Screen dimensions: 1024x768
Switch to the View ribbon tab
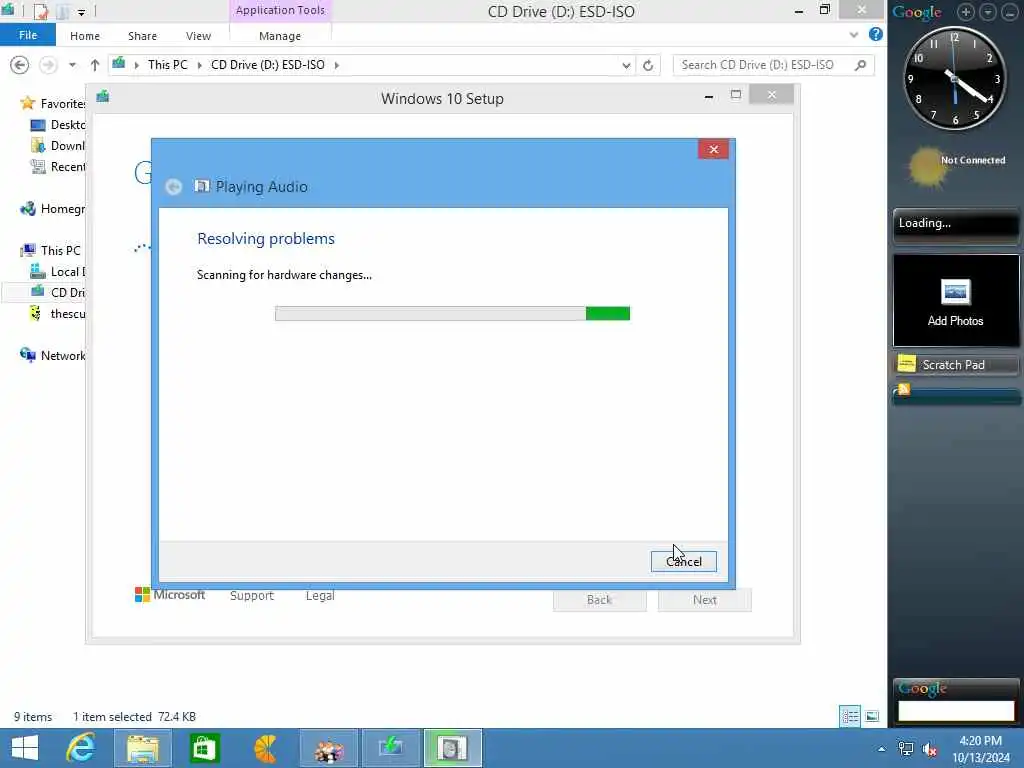198,36
